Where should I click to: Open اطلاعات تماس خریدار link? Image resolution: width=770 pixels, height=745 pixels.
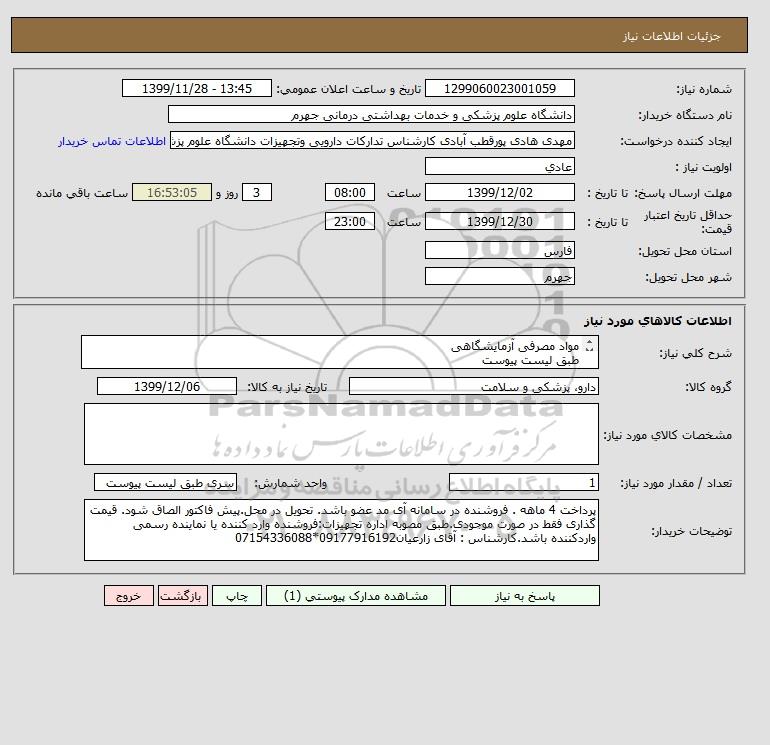coord(111,141)
